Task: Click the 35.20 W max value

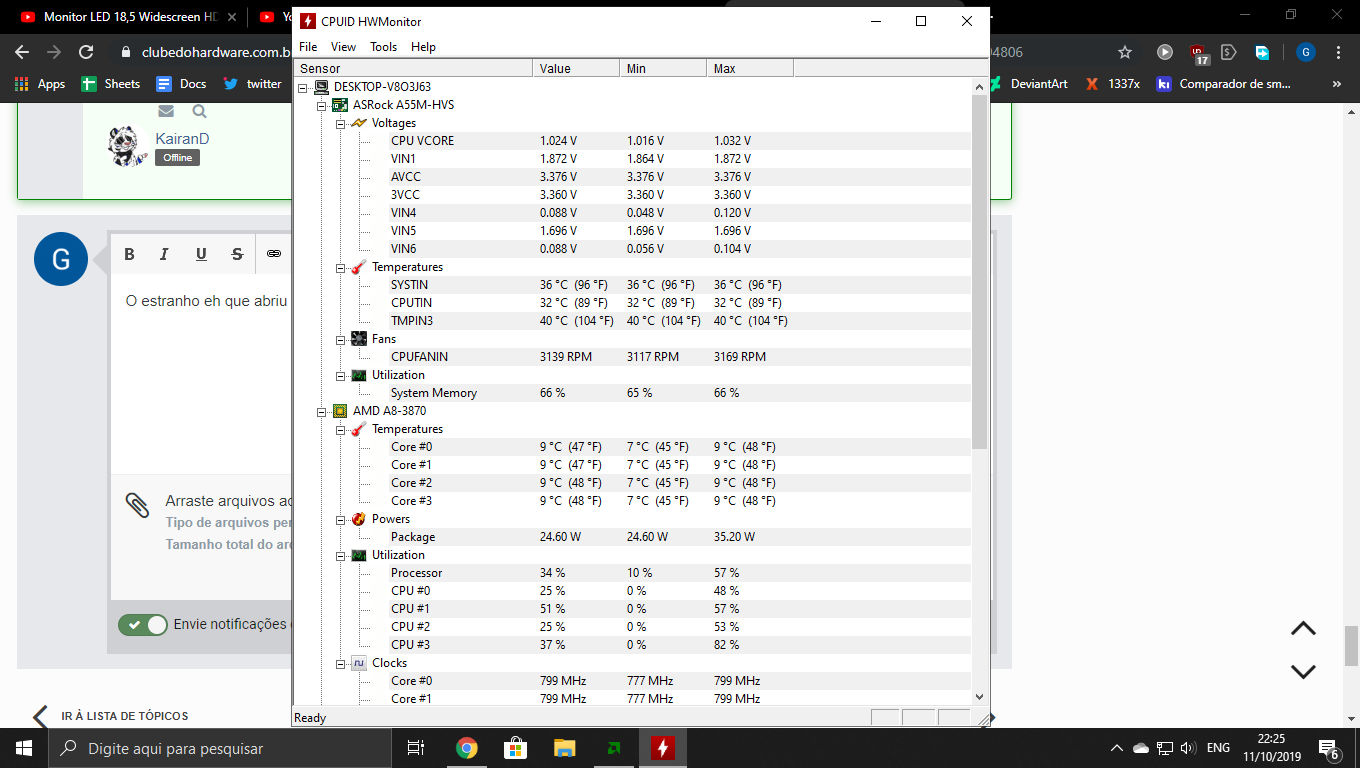Action: click(x=735, y=537)
